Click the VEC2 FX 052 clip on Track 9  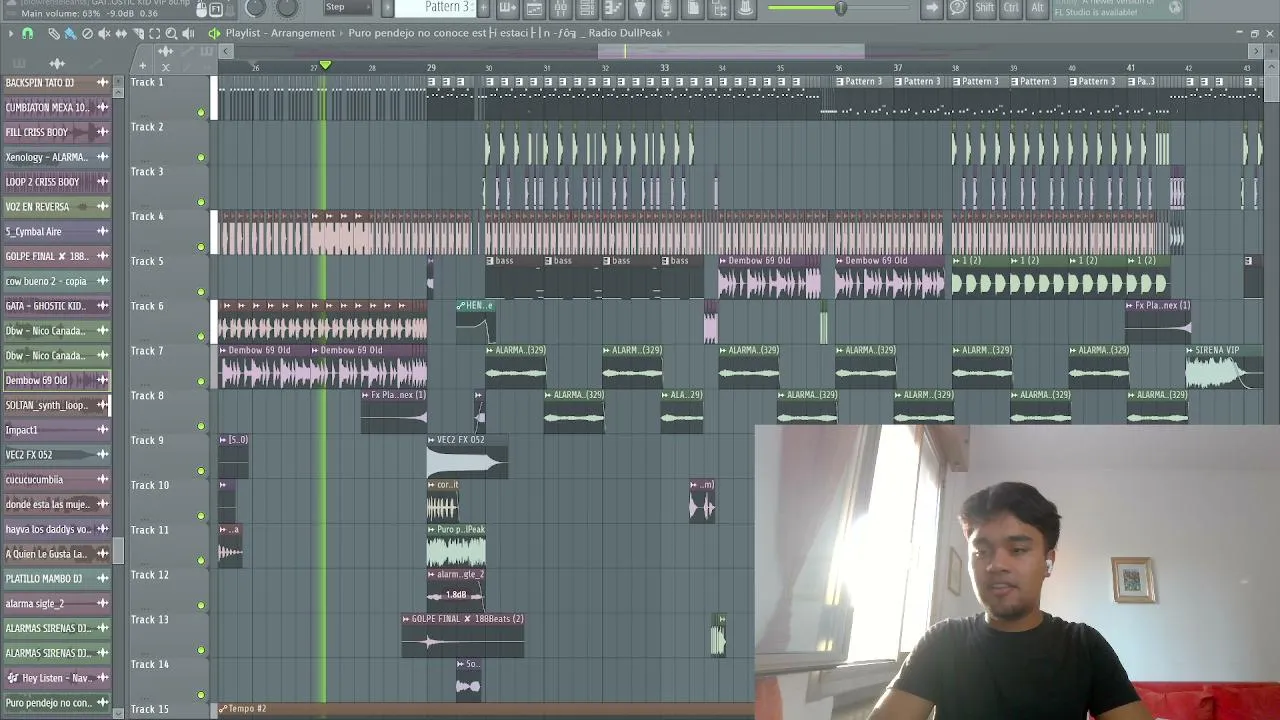pyautogui.click(x=467, y=457)
